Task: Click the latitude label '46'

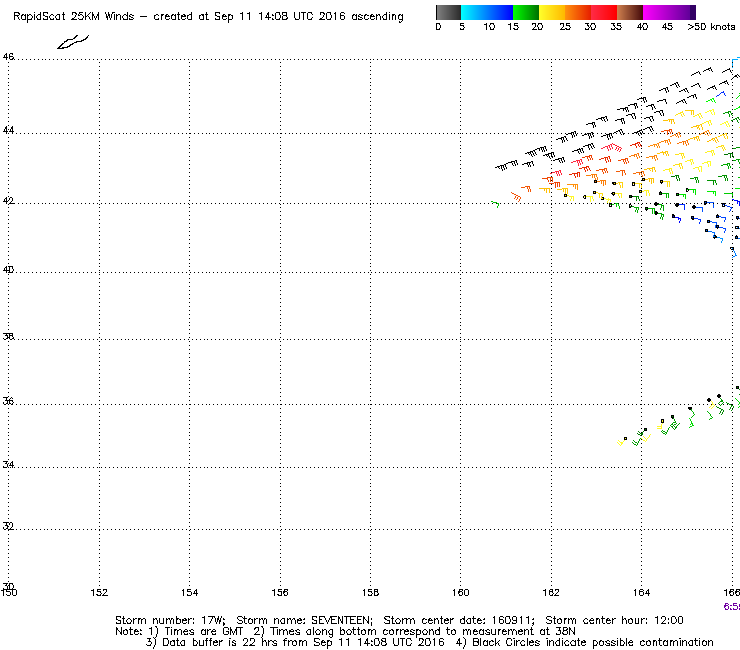Action: tap(8, 57)
